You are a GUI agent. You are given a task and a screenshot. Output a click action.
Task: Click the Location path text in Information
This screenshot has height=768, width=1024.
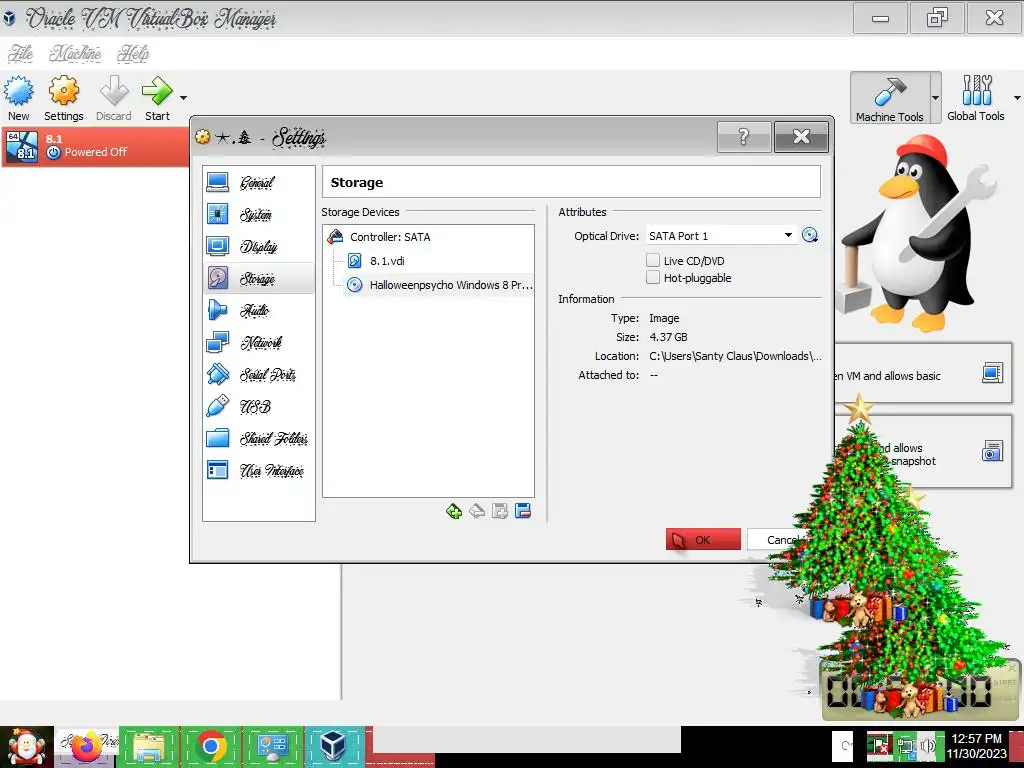[x=735, y=356]
